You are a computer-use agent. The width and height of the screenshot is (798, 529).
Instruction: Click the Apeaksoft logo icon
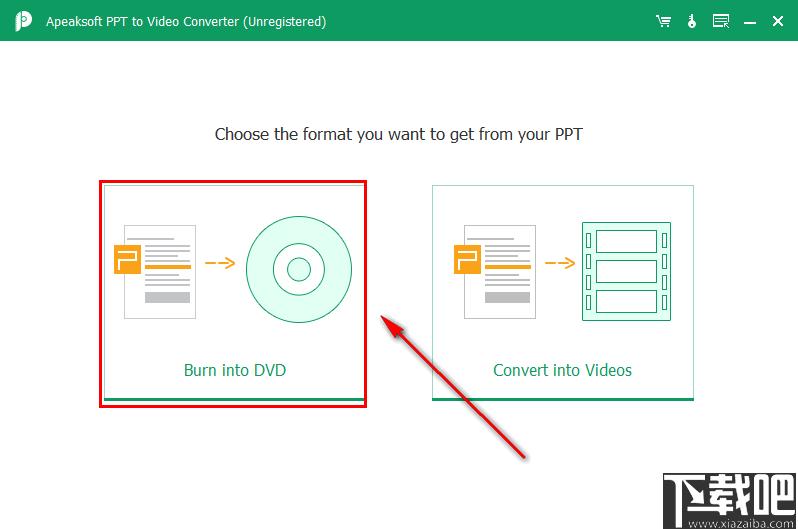pyautogui.click(x=23, y=21)
